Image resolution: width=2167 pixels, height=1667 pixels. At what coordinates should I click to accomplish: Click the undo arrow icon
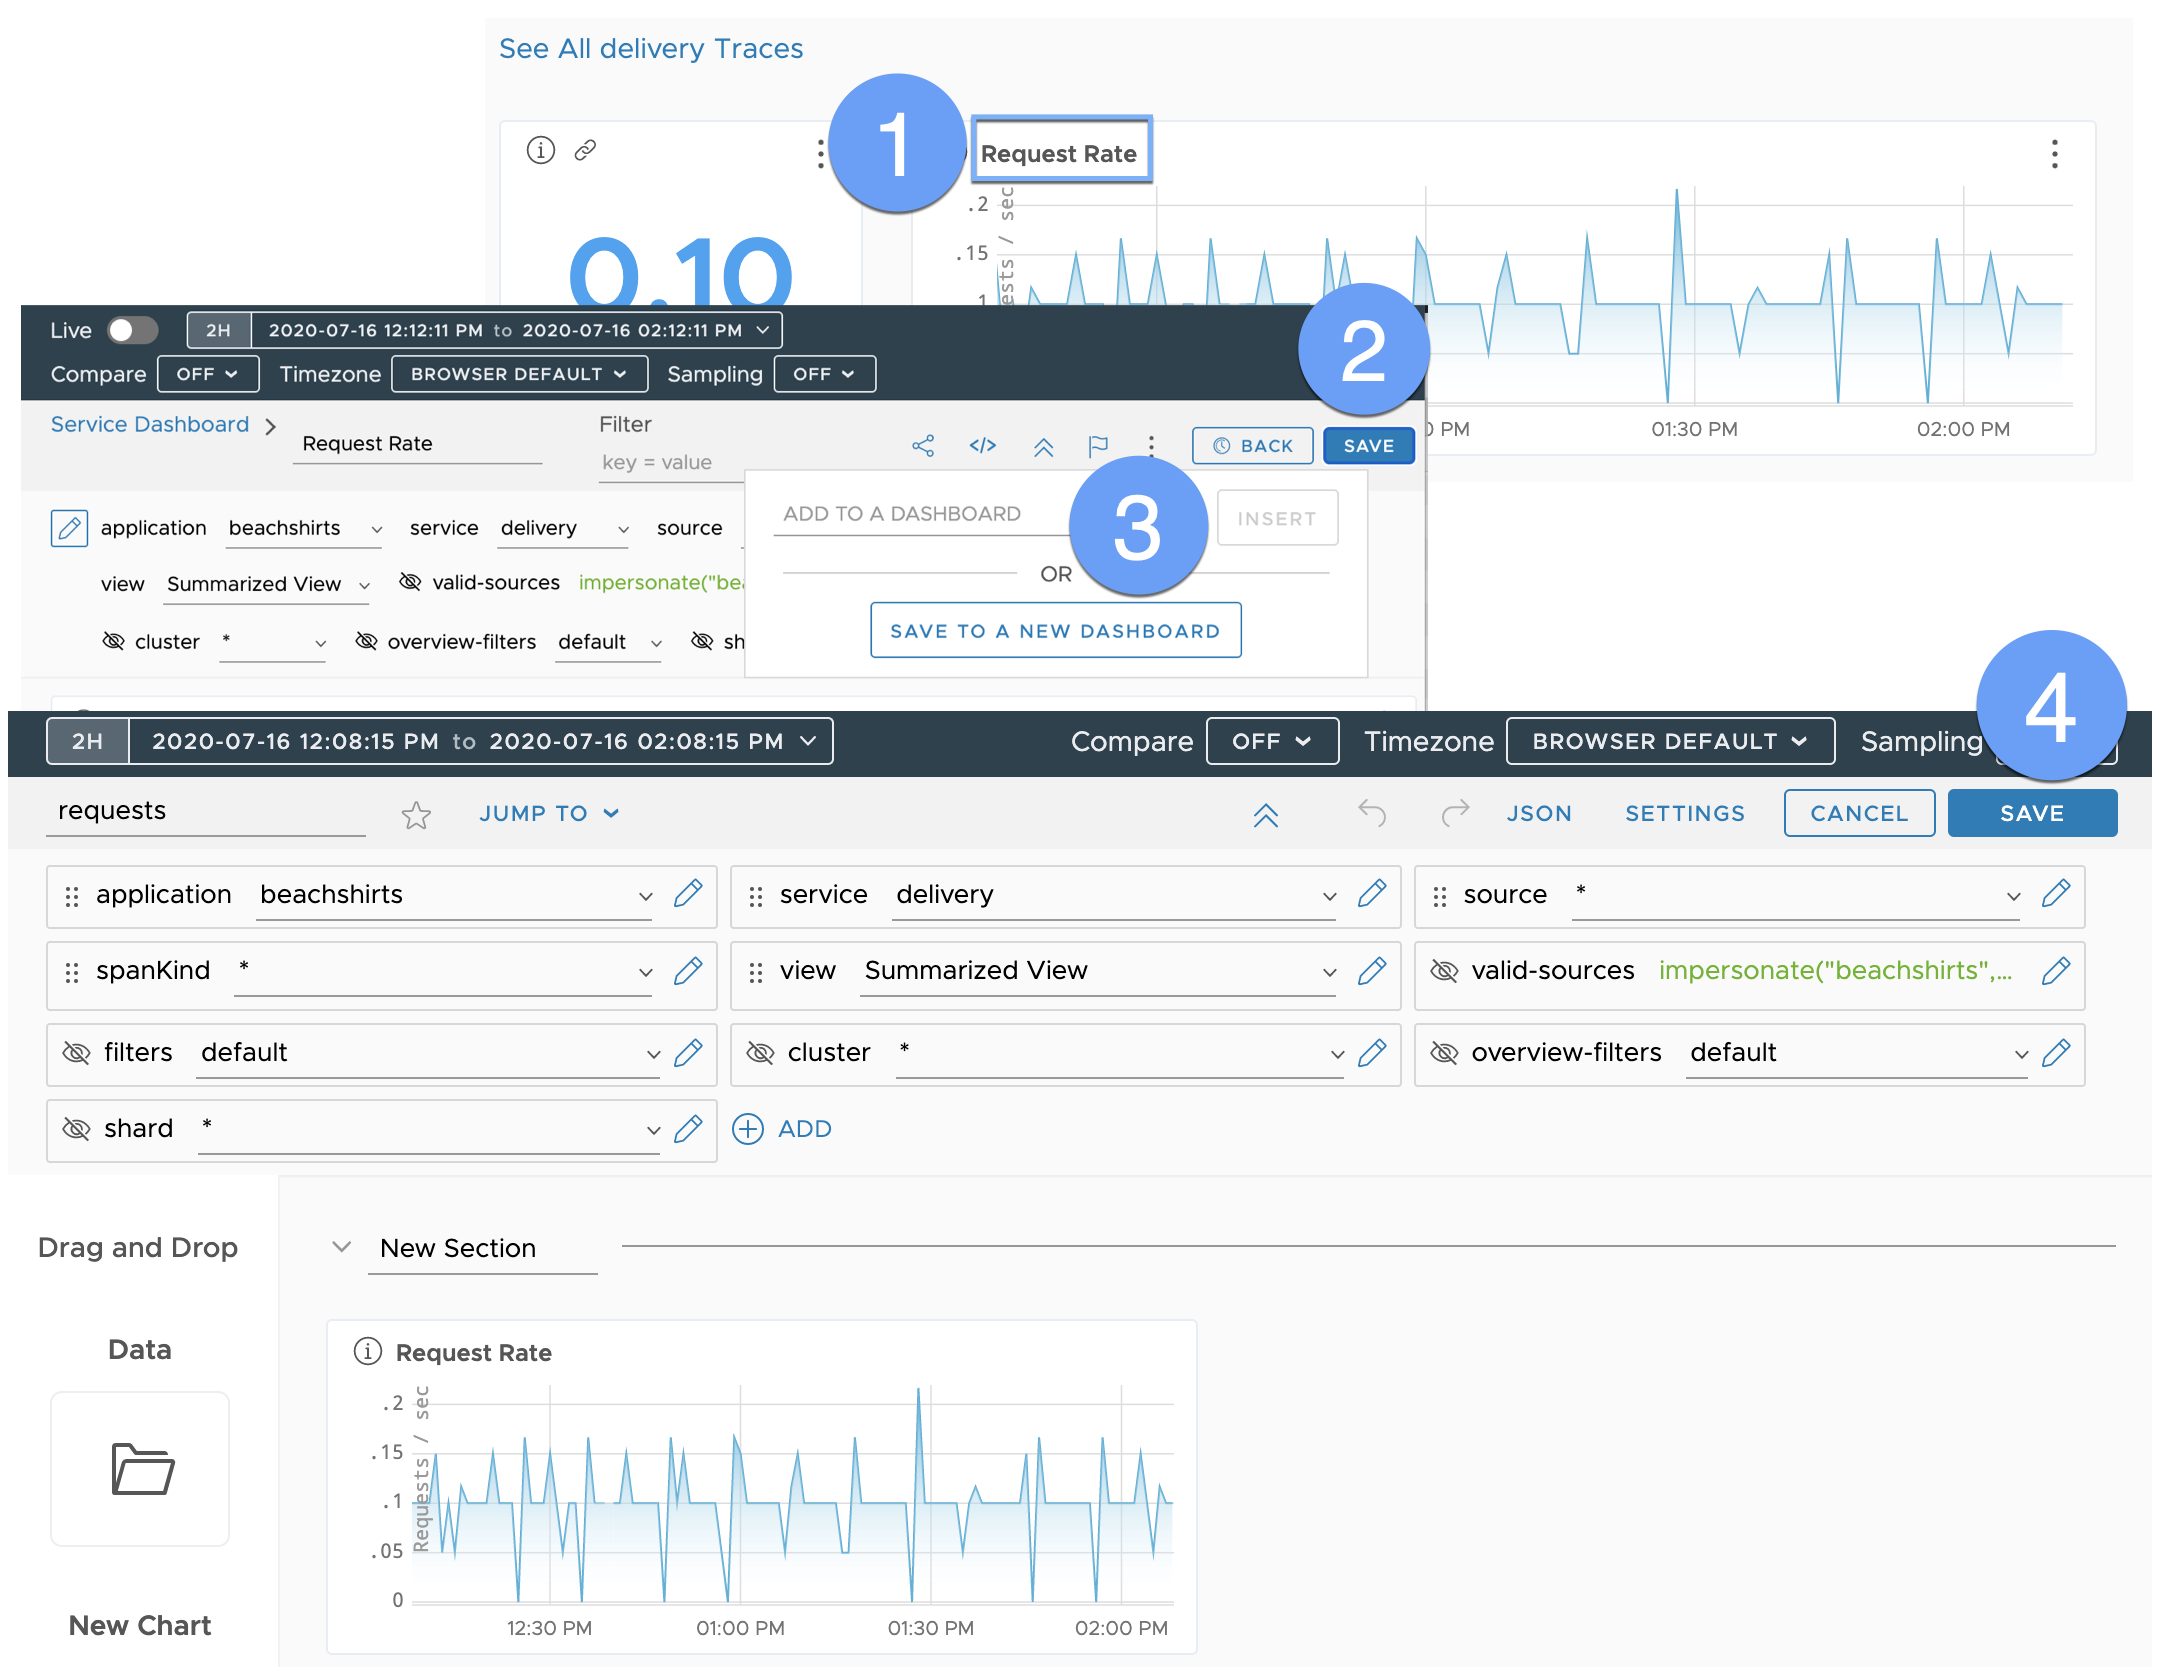1372,813
